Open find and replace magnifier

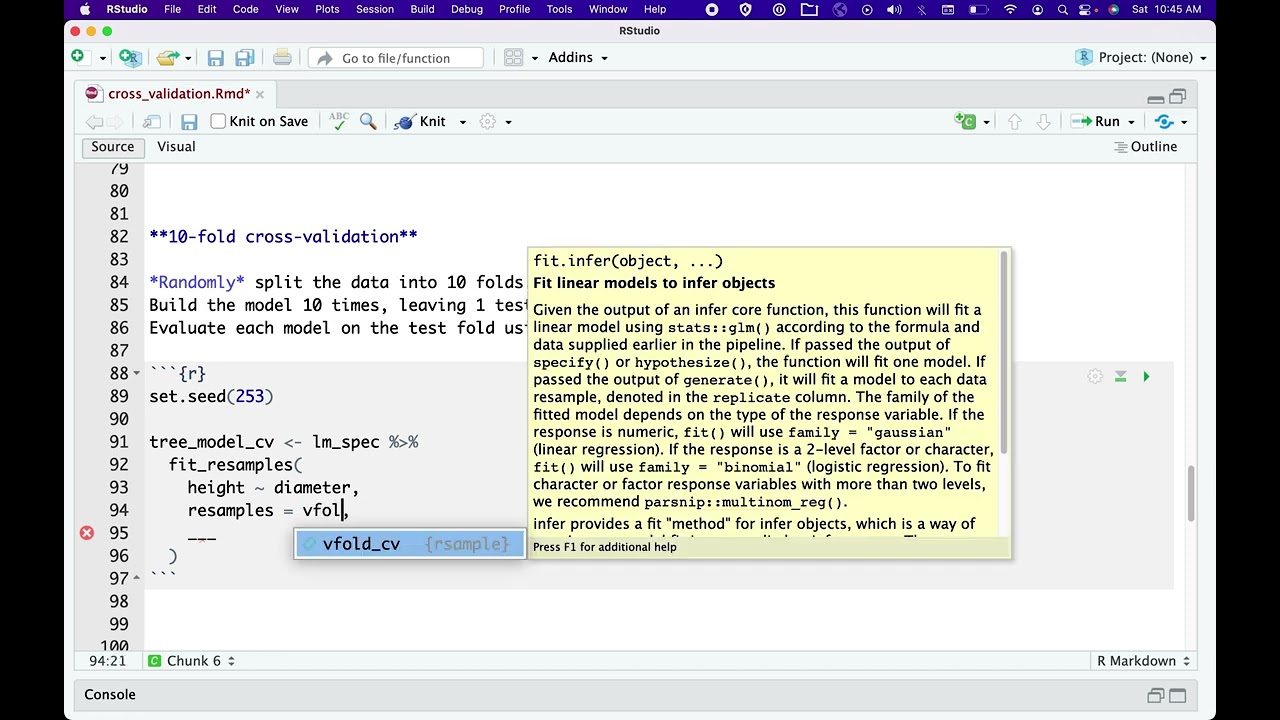[368, 121]
